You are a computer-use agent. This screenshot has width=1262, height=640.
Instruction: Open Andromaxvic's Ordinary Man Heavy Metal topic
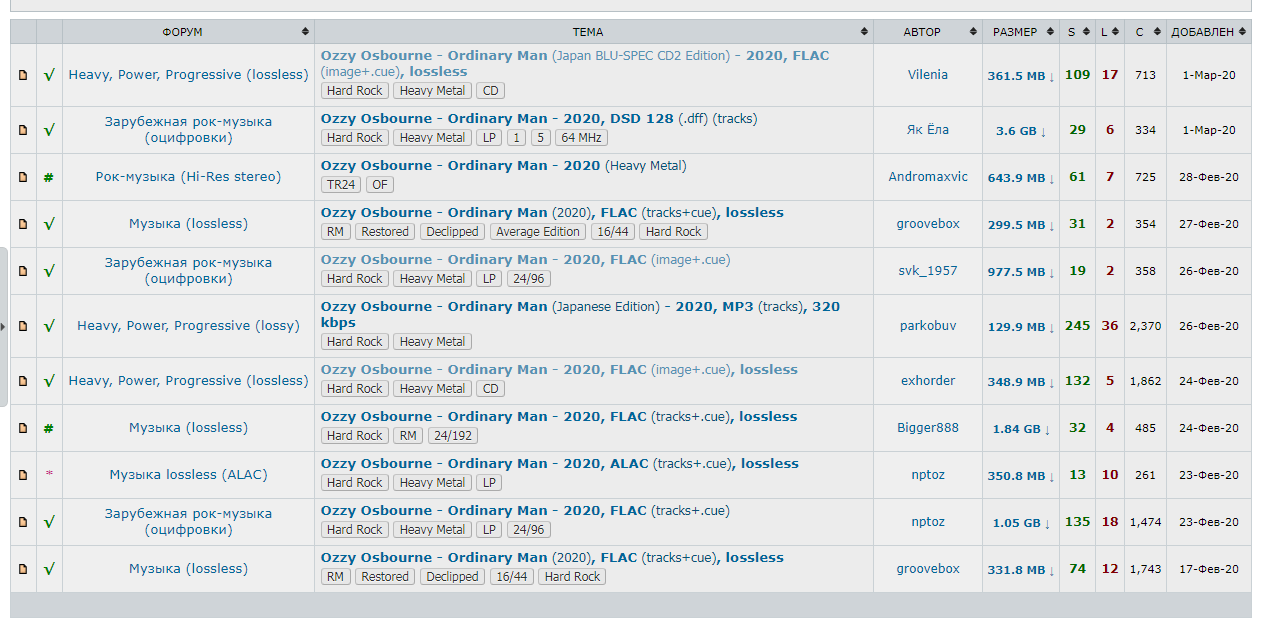(504, 165)
